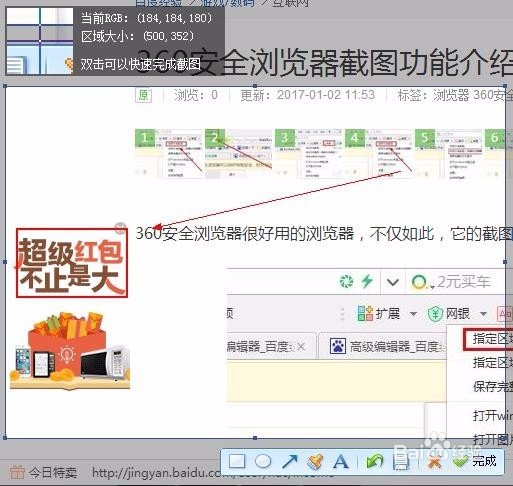Click the toolbar drag grip dots before 扩展
513x486 pixels.
click(342, 314)
